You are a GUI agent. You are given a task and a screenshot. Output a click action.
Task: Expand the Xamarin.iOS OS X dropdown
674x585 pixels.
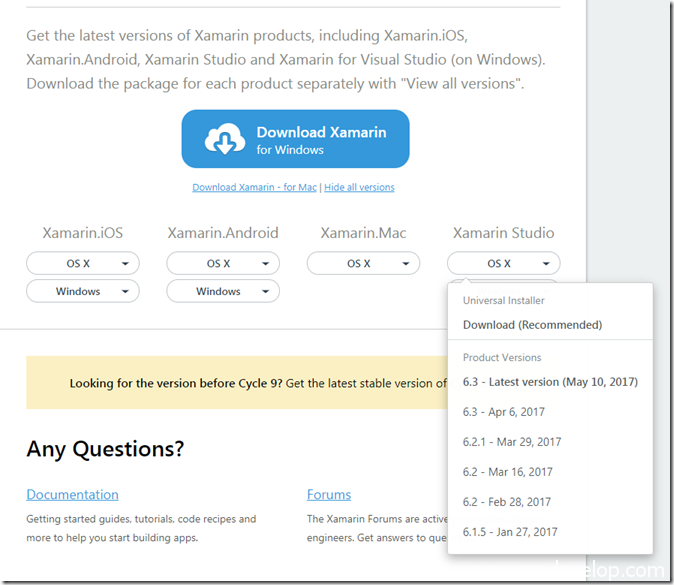click(x=82, y=263)
